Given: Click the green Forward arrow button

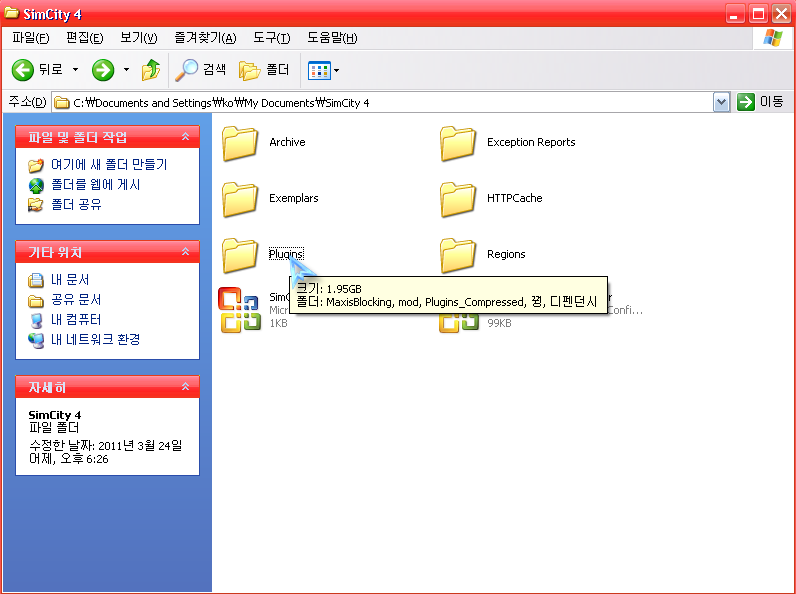Looking at the screenshot, I should [x=103, y=70].
